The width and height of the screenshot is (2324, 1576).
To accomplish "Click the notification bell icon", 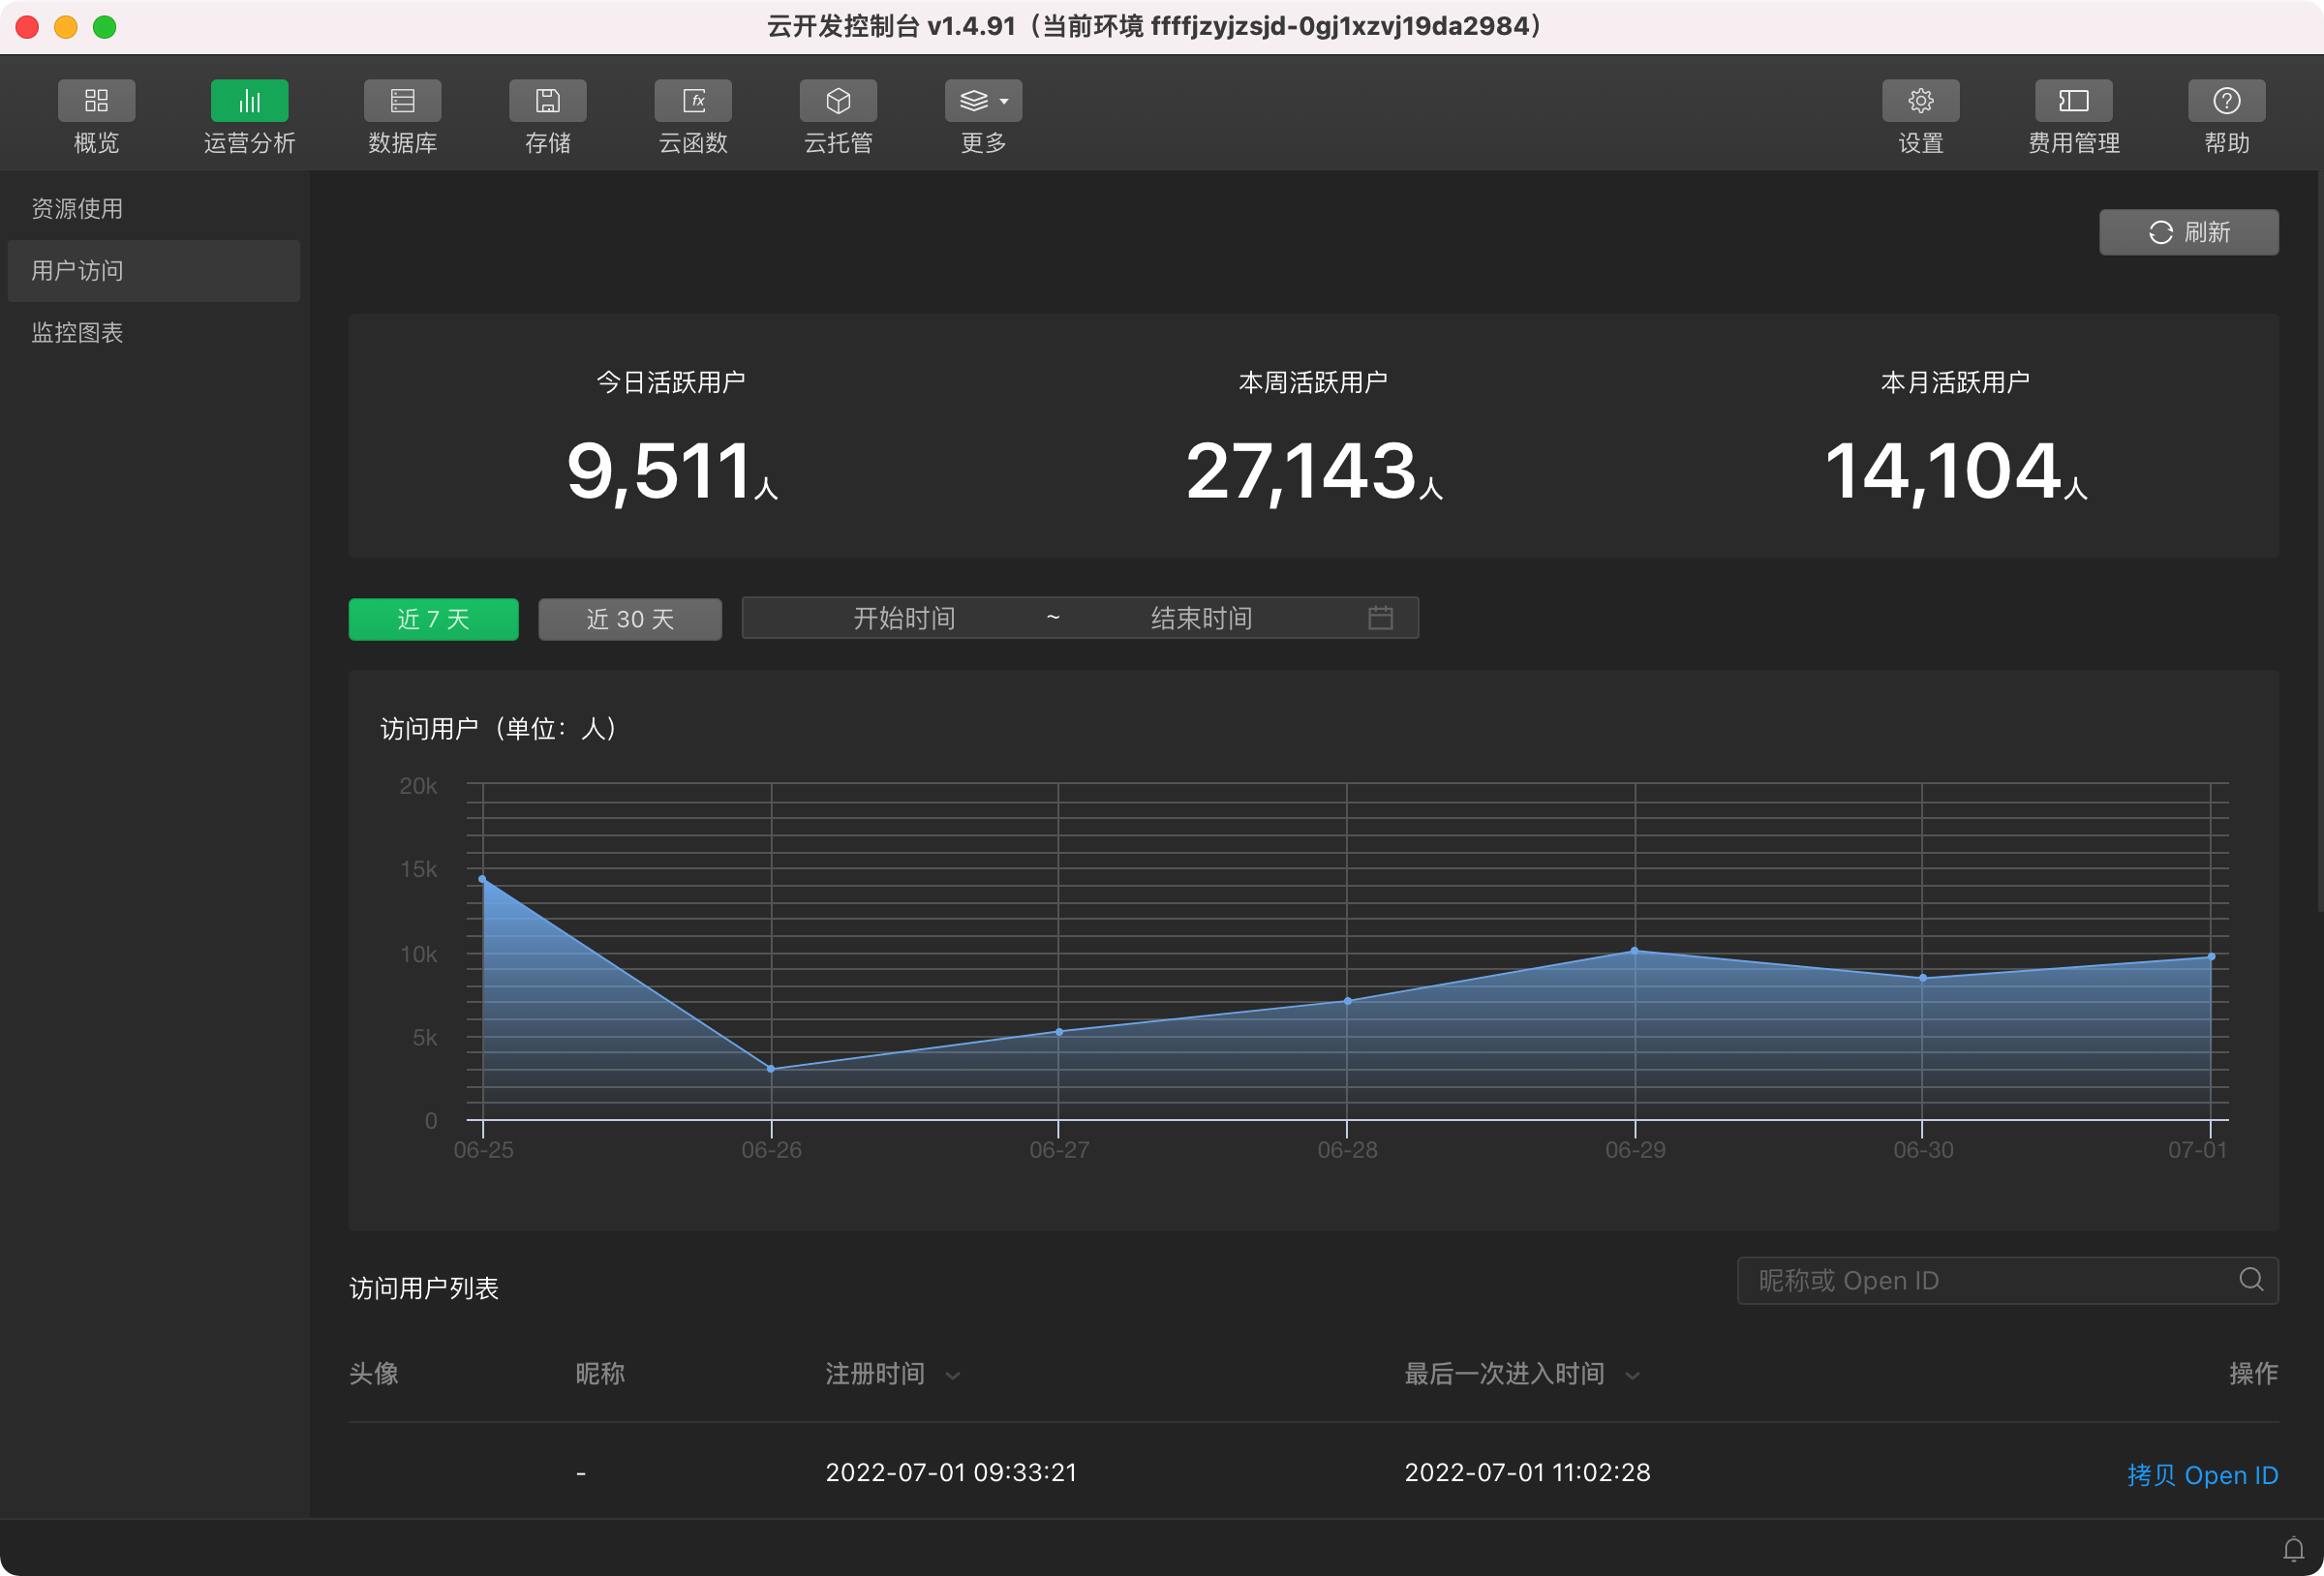I will pos(2293,1549).
